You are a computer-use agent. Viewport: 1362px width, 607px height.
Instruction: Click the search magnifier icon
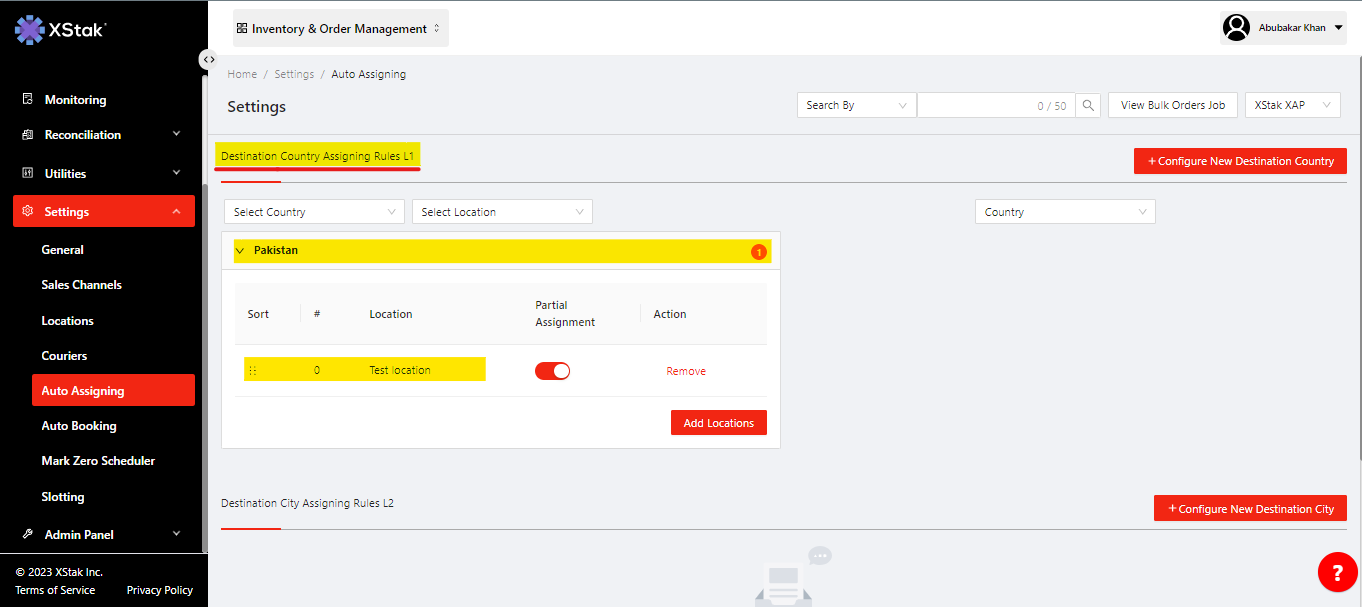[1088, 105]
